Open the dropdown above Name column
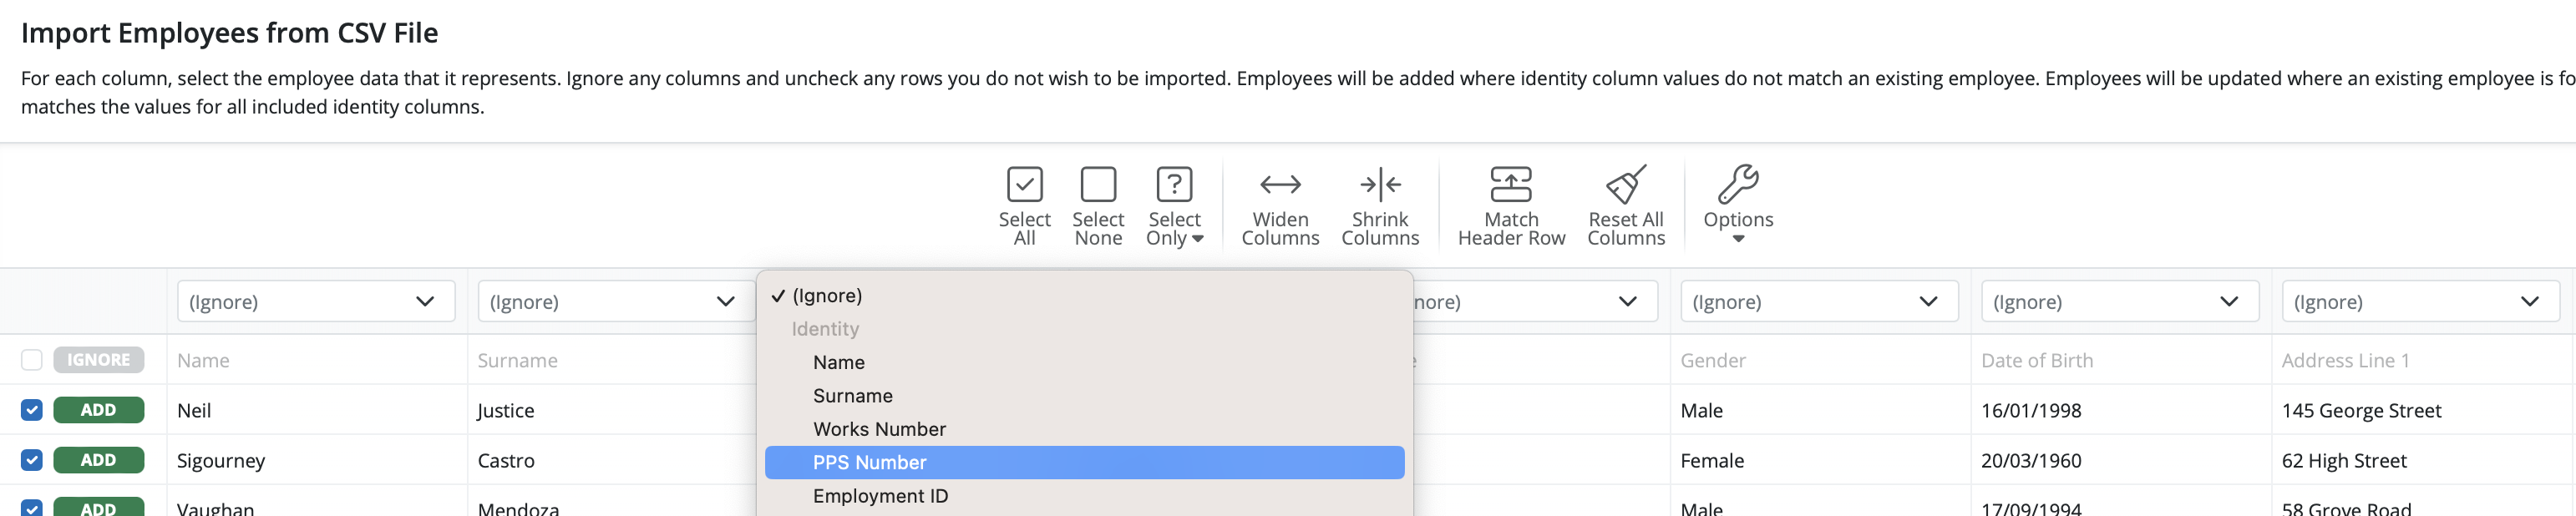 (x=315, y=302)
